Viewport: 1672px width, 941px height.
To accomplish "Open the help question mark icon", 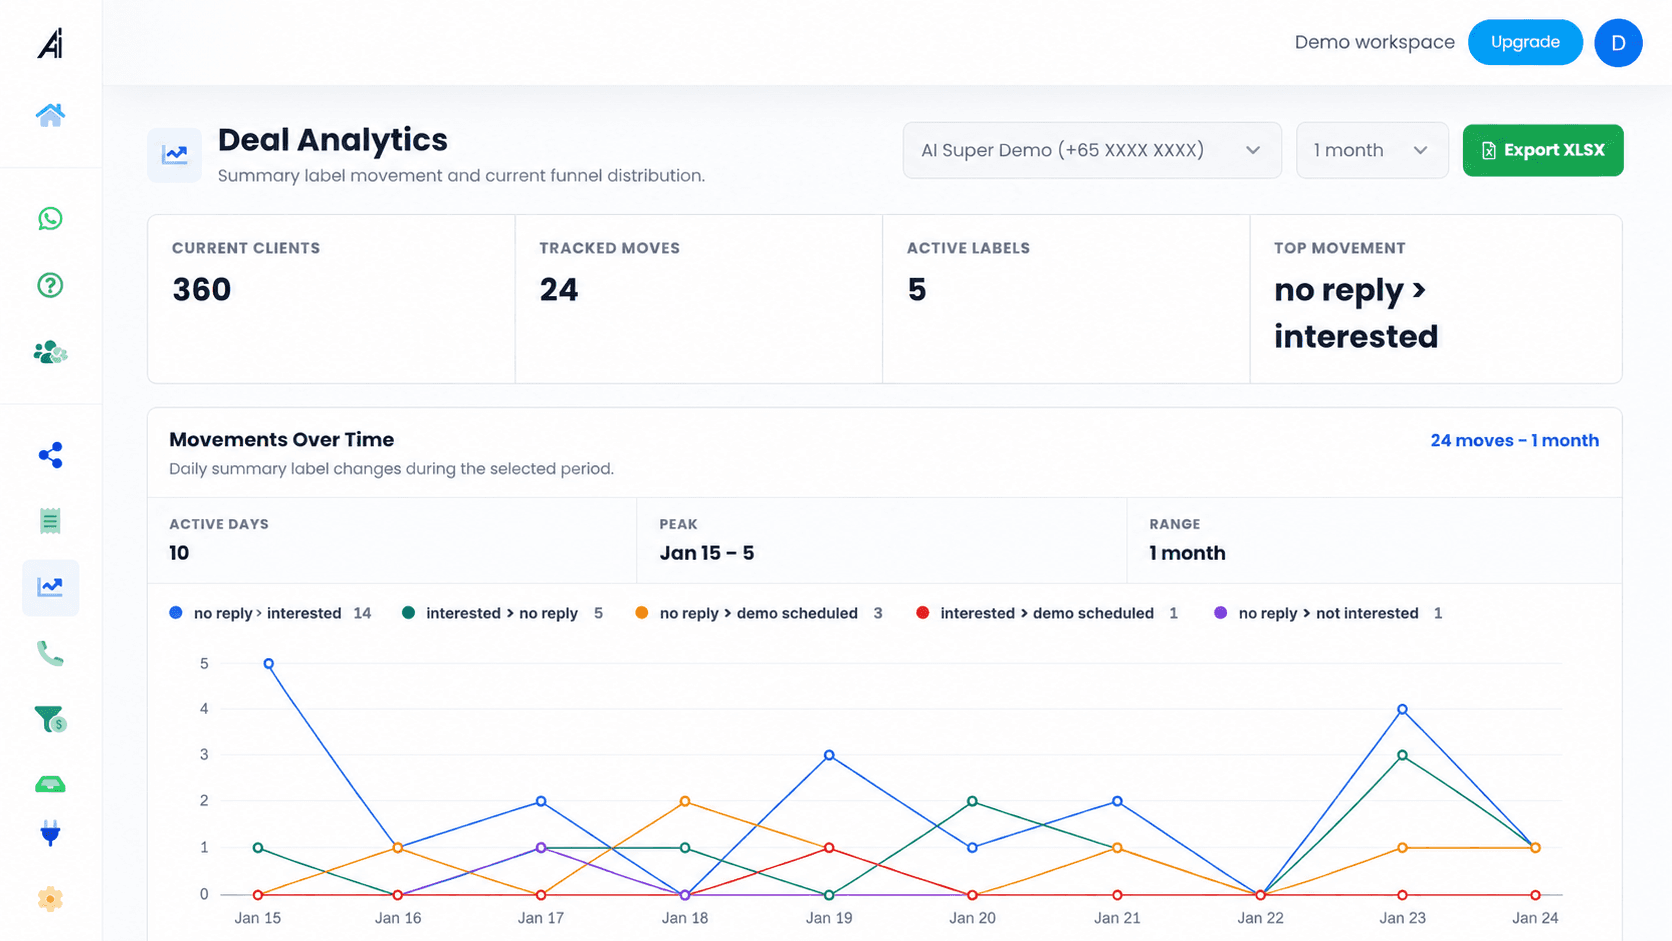I will [x=50, y=285].
